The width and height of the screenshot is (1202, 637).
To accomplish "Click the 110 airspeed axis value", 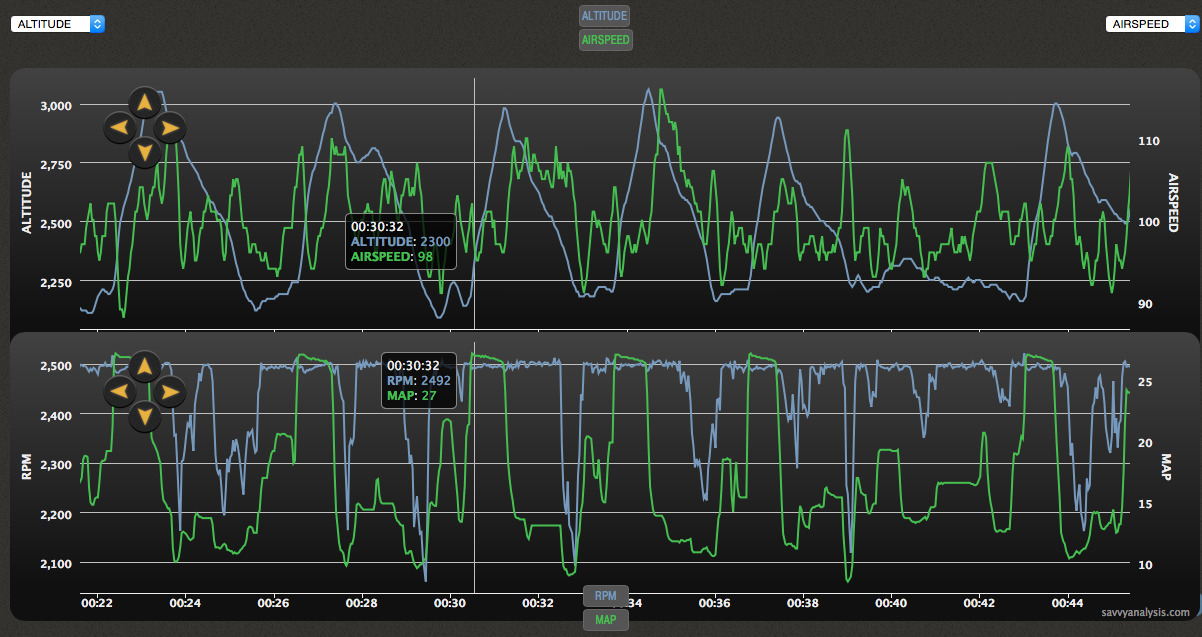I will [x=1148, y=142].
